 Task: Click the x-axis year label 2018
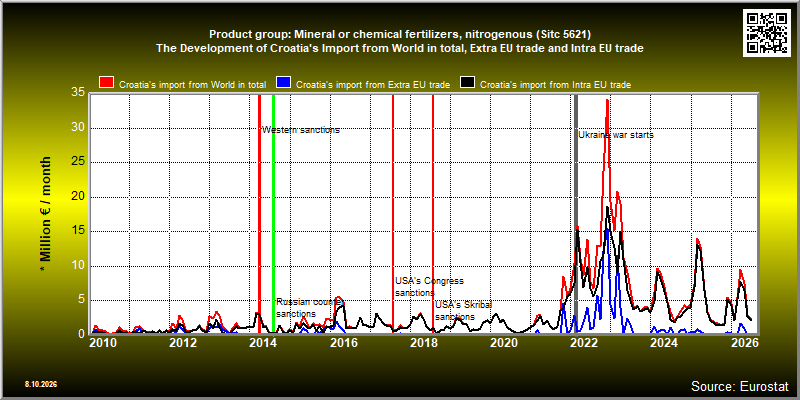423,343
